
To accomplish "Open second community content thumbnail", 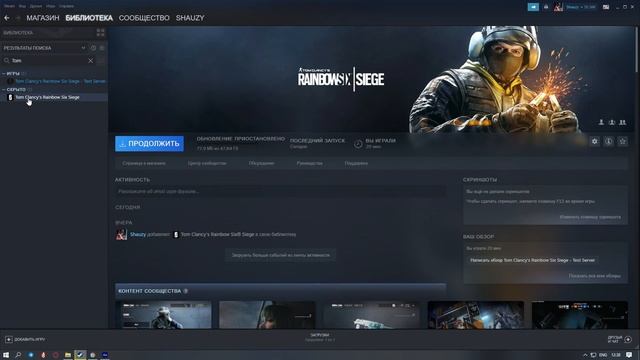I will coord(267,315).
